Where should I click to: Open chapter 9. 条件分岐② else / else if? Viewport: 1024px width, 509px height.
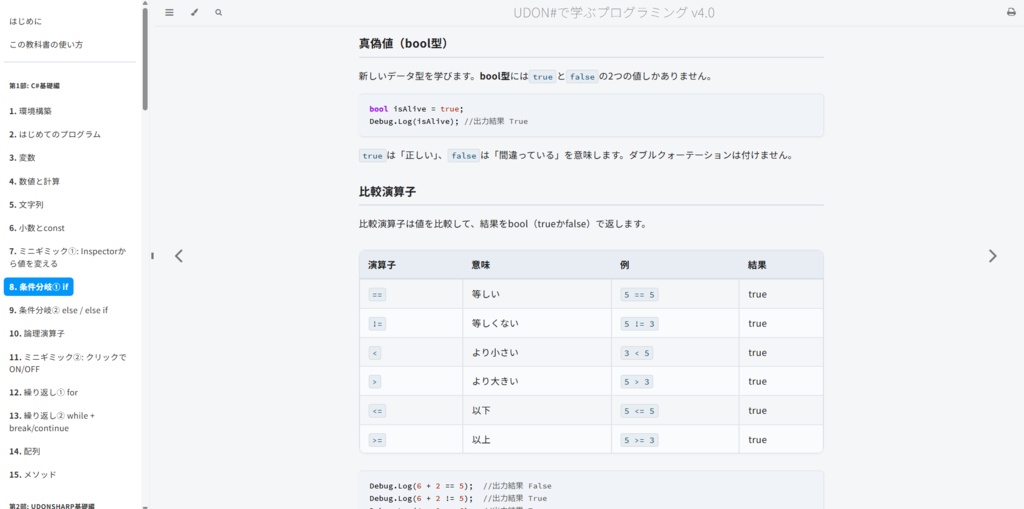point(59,310)
